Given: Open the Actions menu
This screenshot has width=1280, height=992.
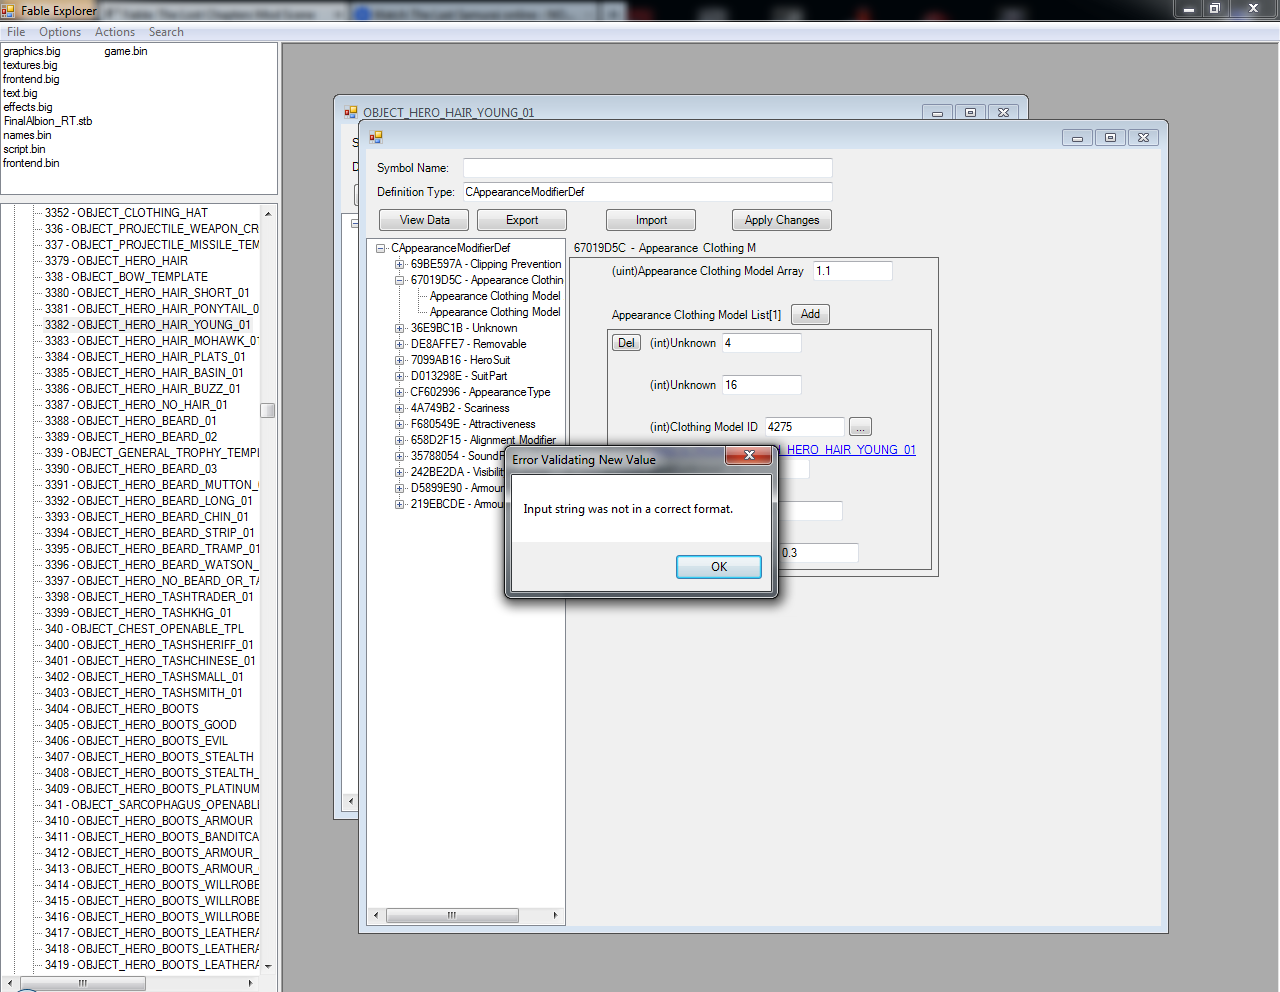Looking at the screenshot, I should coord(115,32).
